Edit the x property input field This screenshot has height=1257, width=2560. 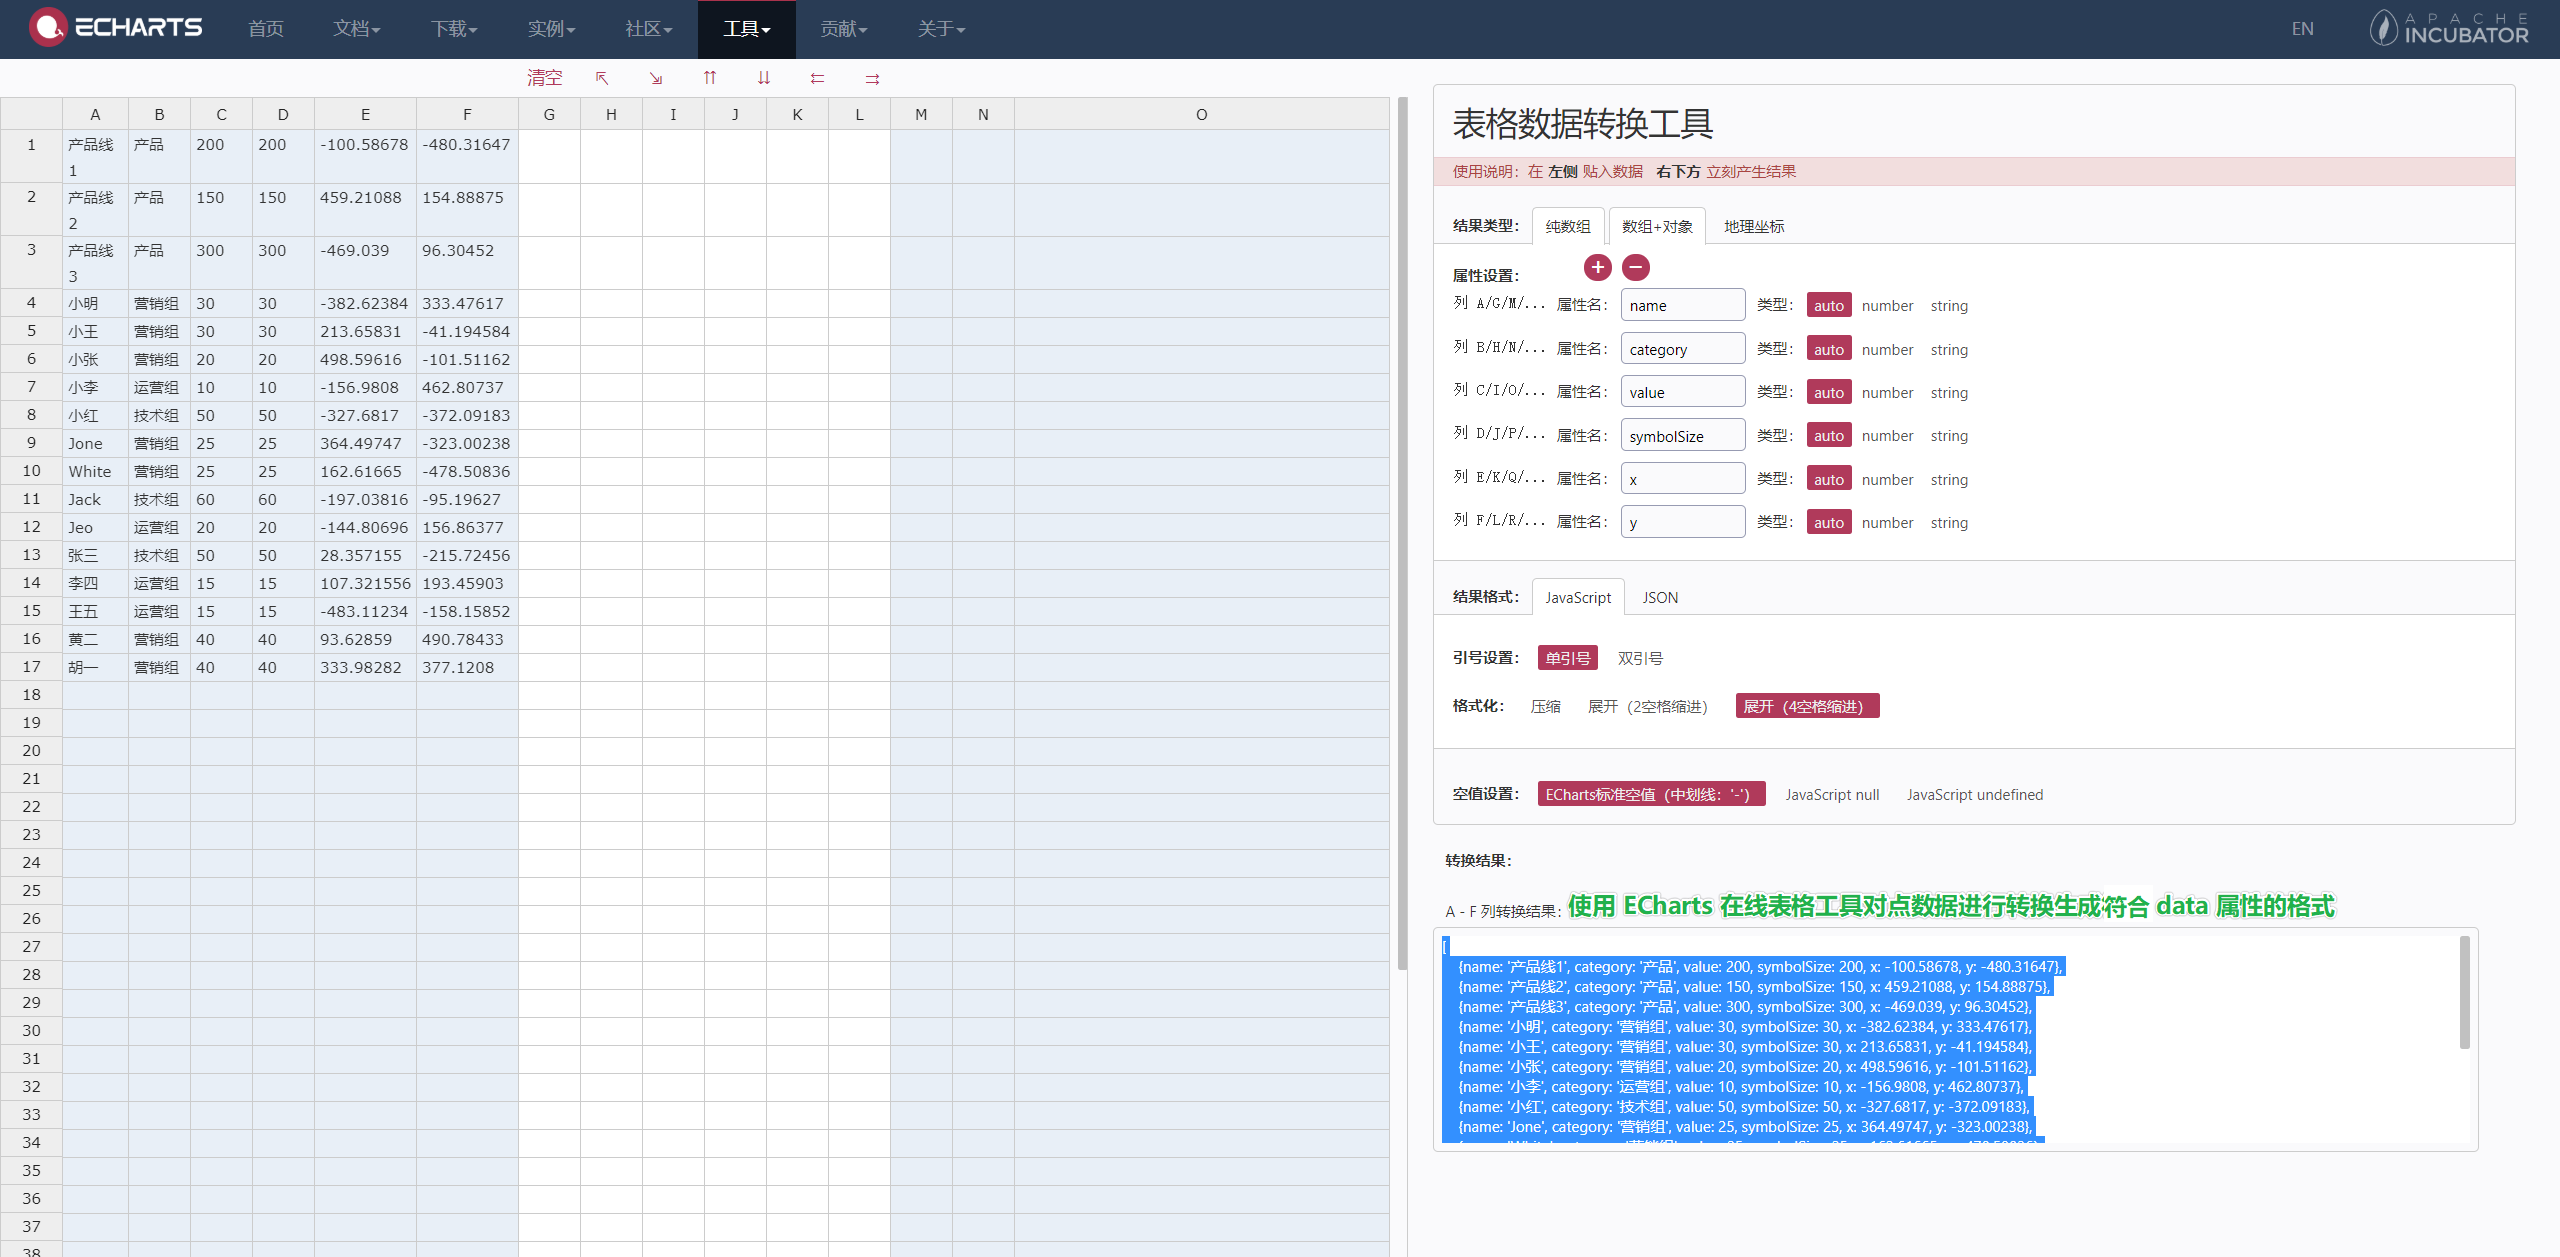click(x=1683, y=479)
